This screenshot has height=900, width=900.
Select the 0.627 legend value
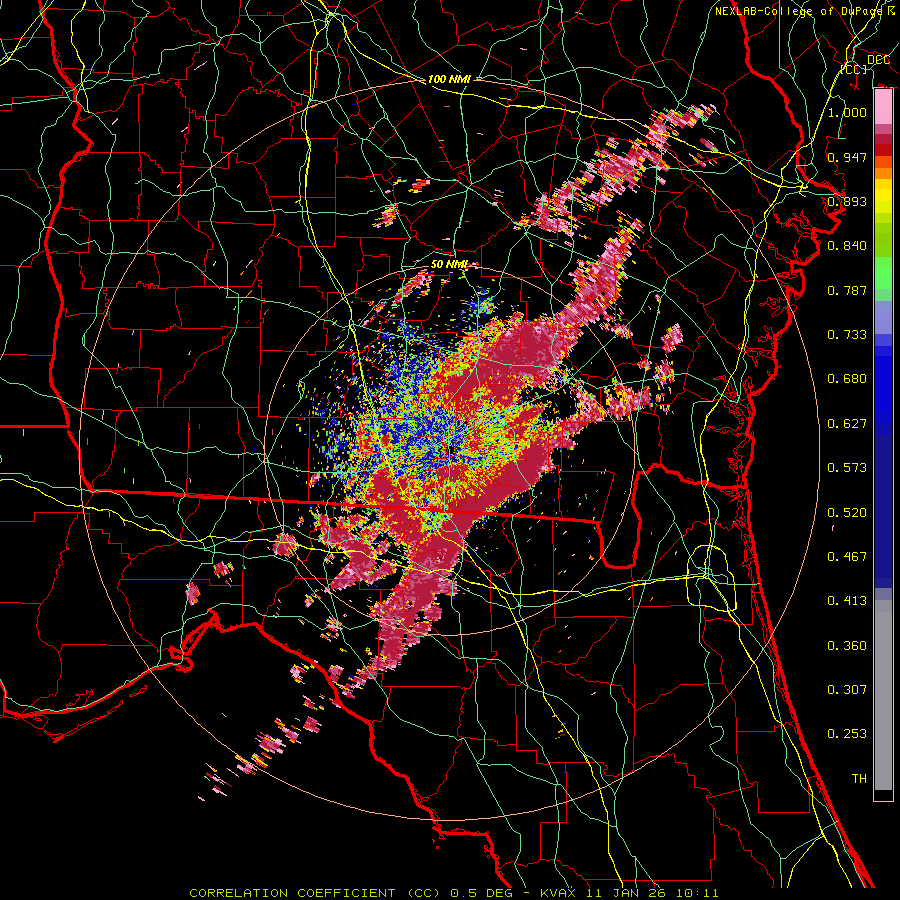tap(847, 424)
